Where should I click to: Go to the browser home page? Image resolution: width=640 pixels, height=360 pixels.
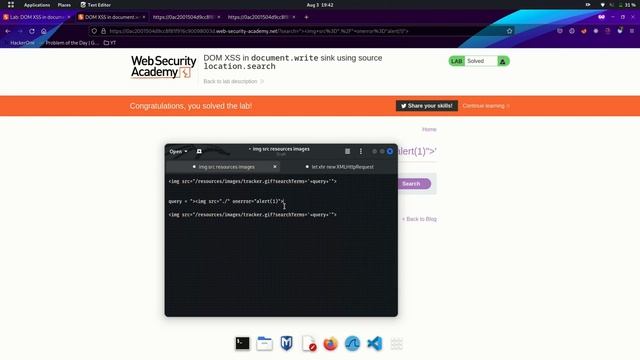(x=44, y=31)
